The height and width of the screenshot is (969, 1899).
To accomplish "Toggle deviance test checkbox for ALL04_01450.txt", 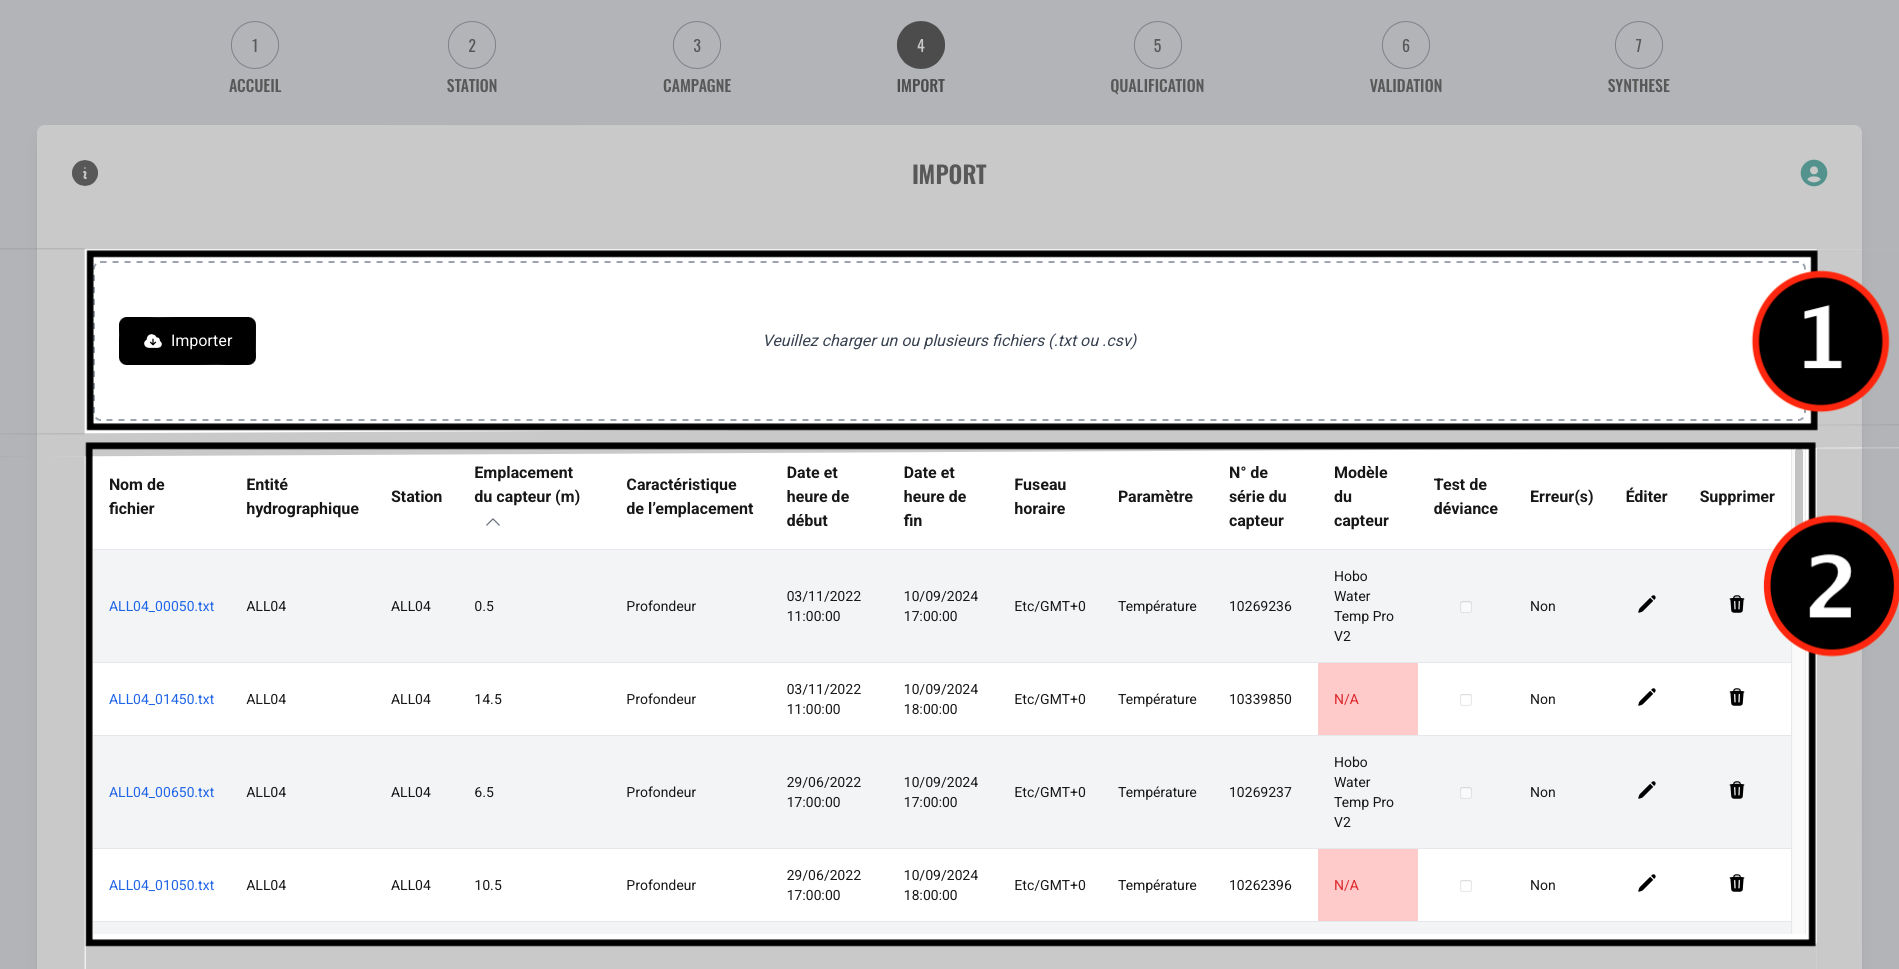I will point(1466,700).
